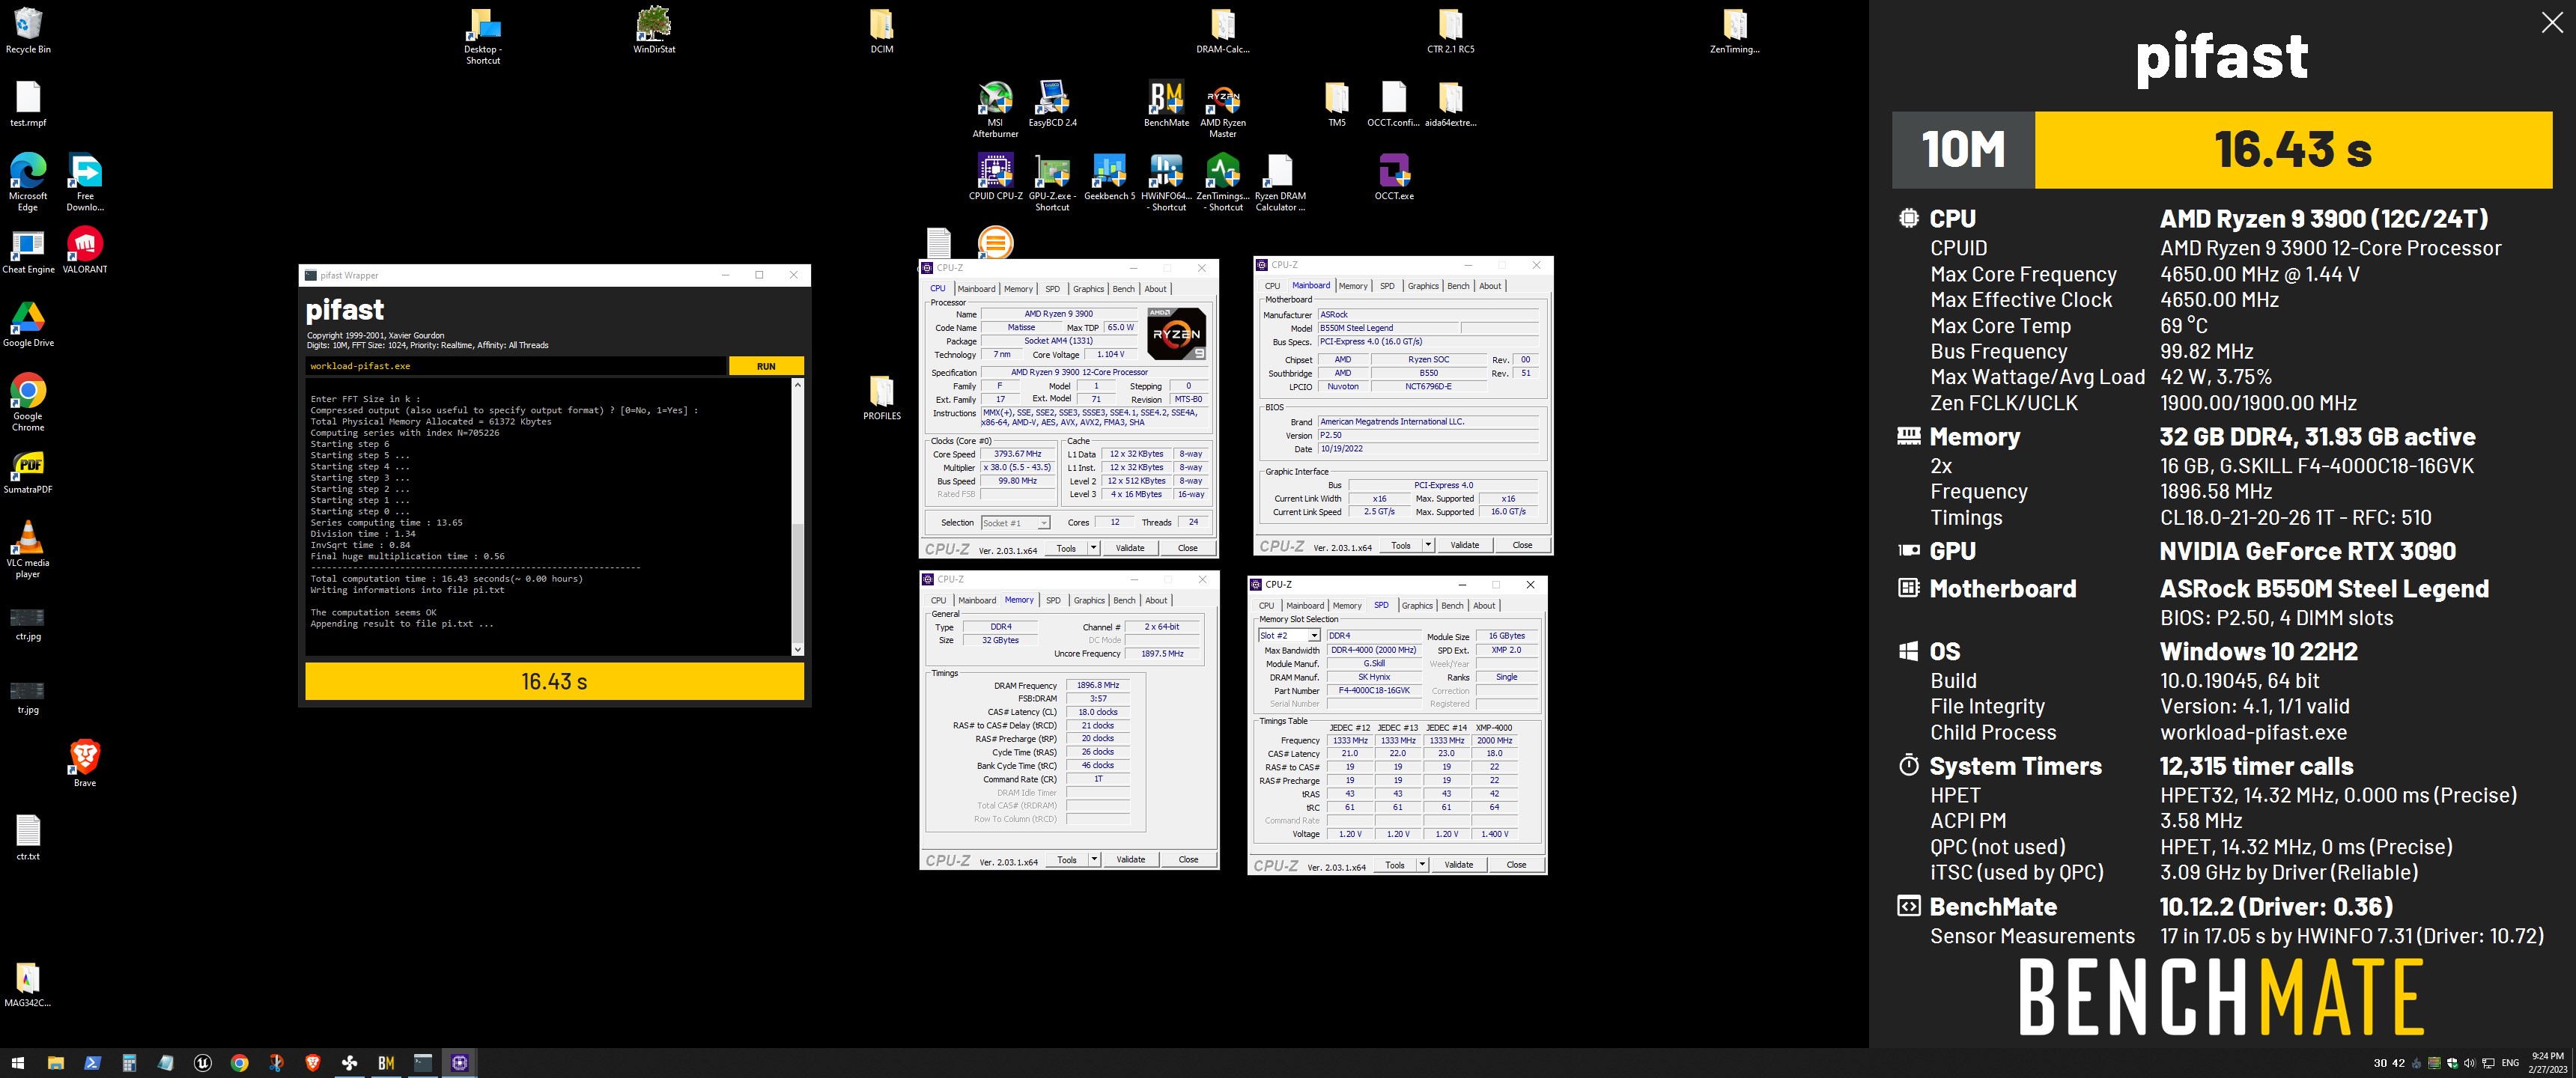Expand Tools dropdown arrow in CPU-tab CPU-Z window
2576x1078 pixels.
coord(1093,548)
